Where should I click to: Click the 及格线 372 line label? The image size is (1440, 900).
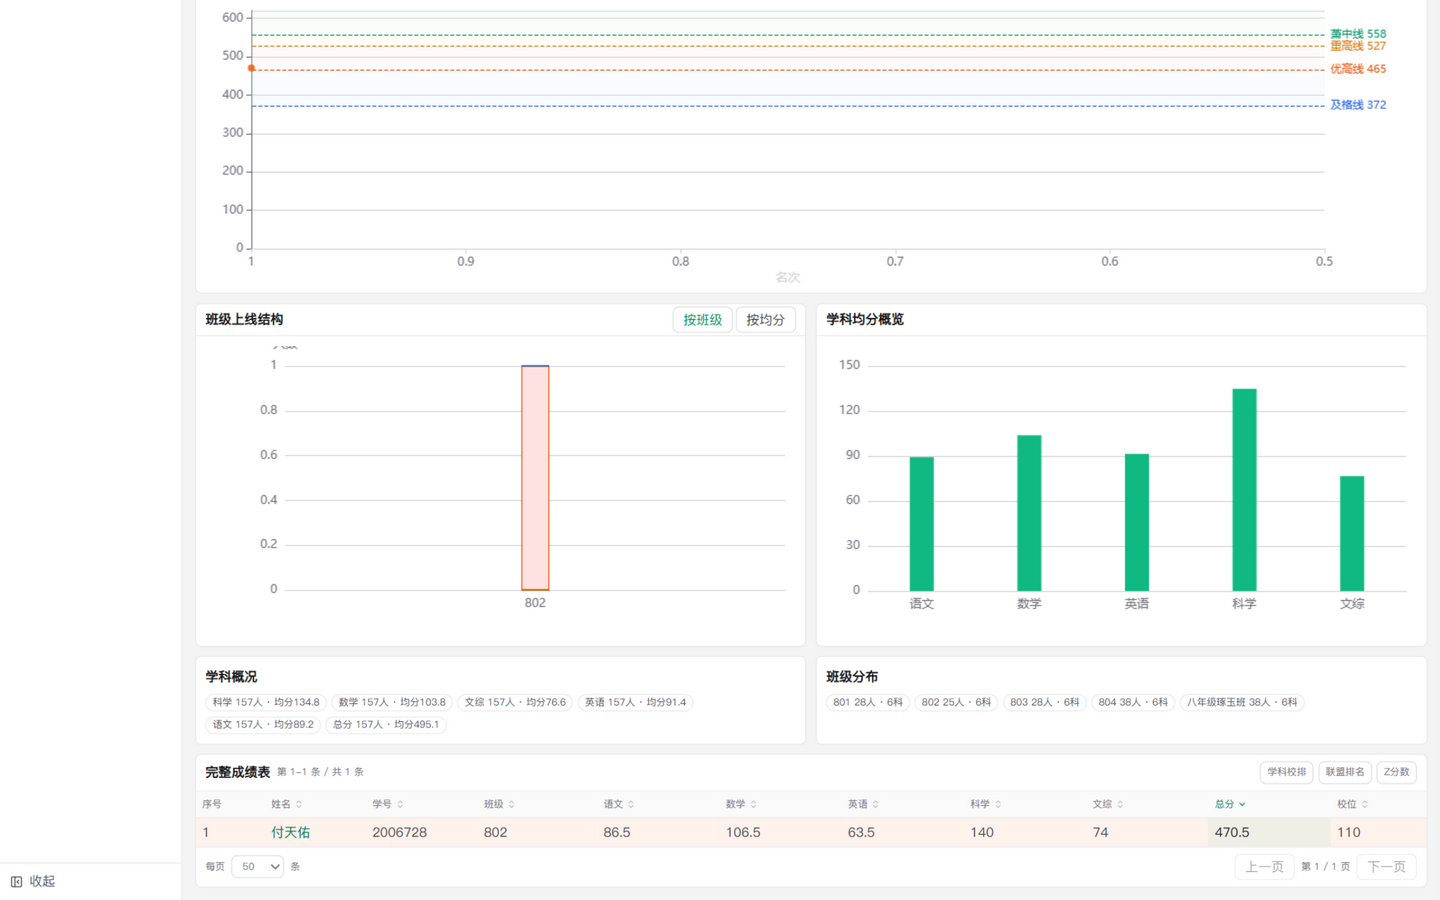tap(1358, 105)
